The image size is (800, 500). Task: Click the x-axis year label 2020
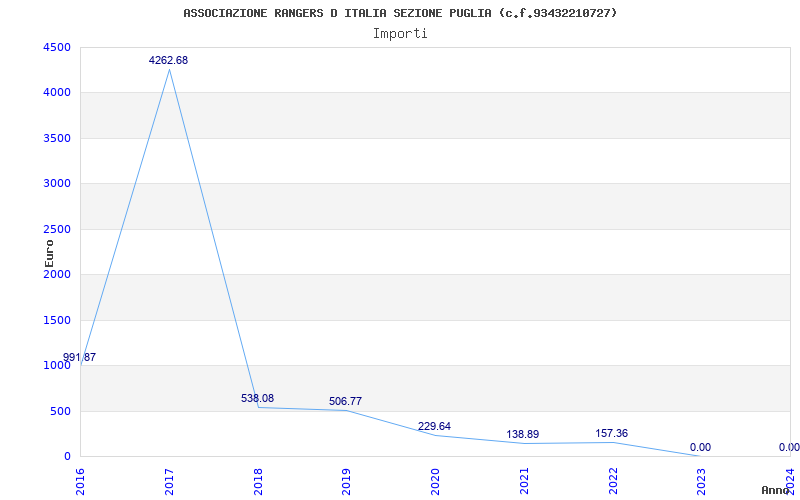point(435,480)
